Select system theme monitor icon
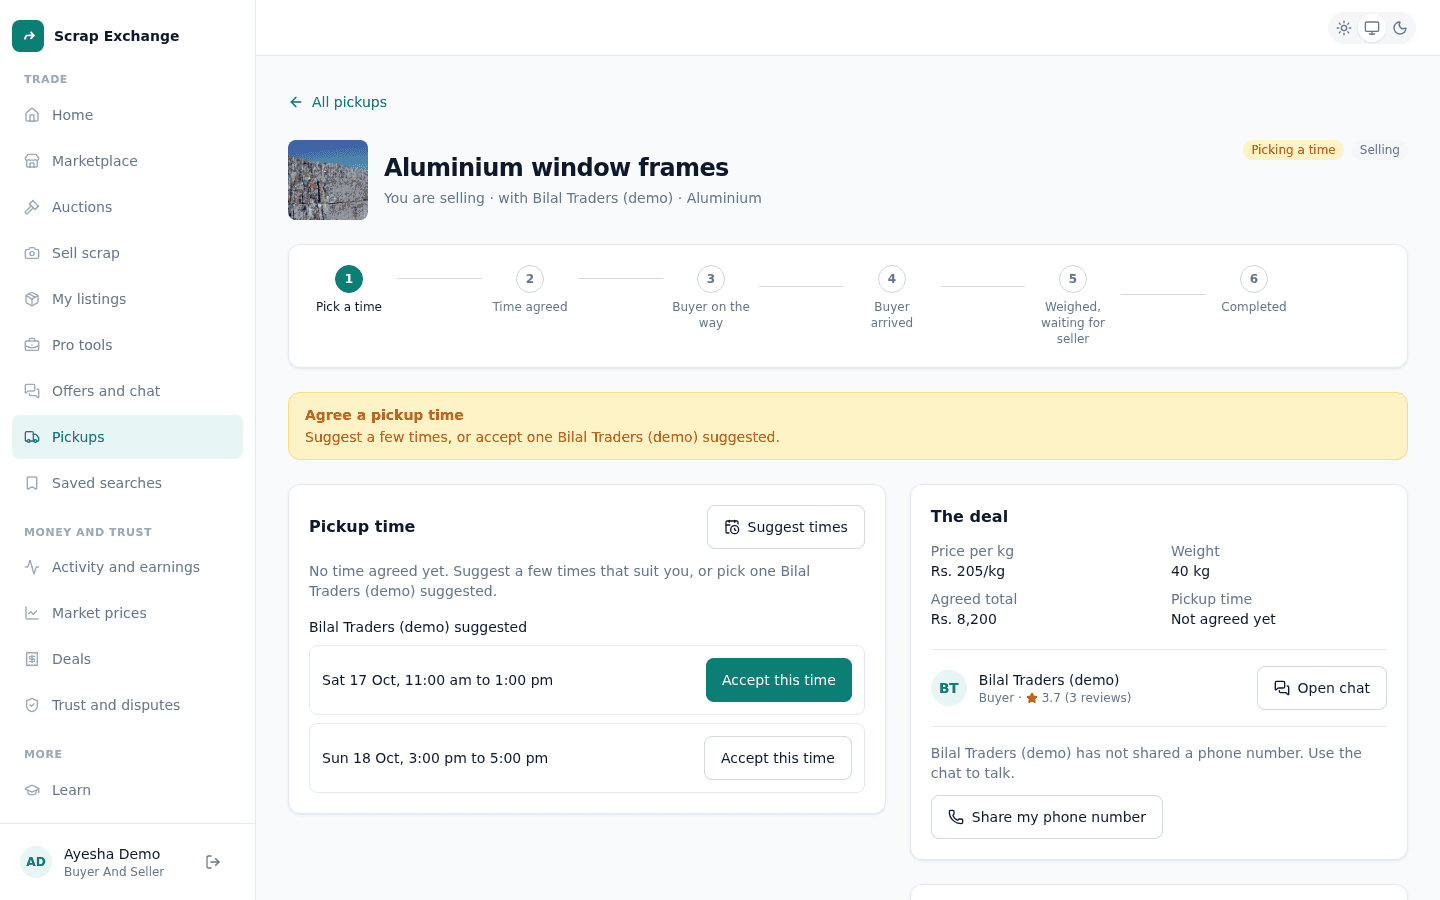Image resolution: width=1440 pixels, height=900 pixels. point(1372,28)
